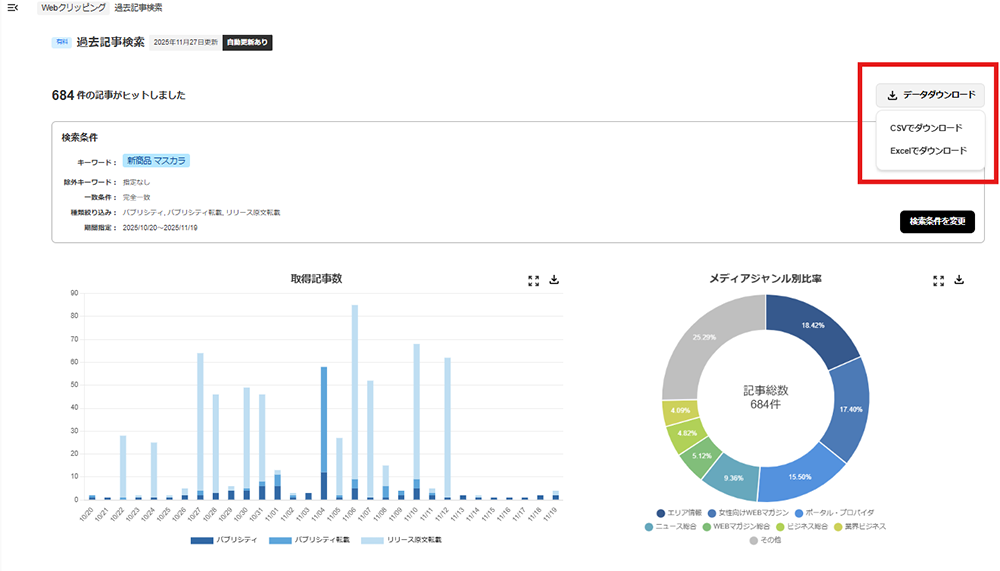Toggle パブリシティ転載 legend series
The width and height of the screenshot is (1000, 571).
[309, 540]
